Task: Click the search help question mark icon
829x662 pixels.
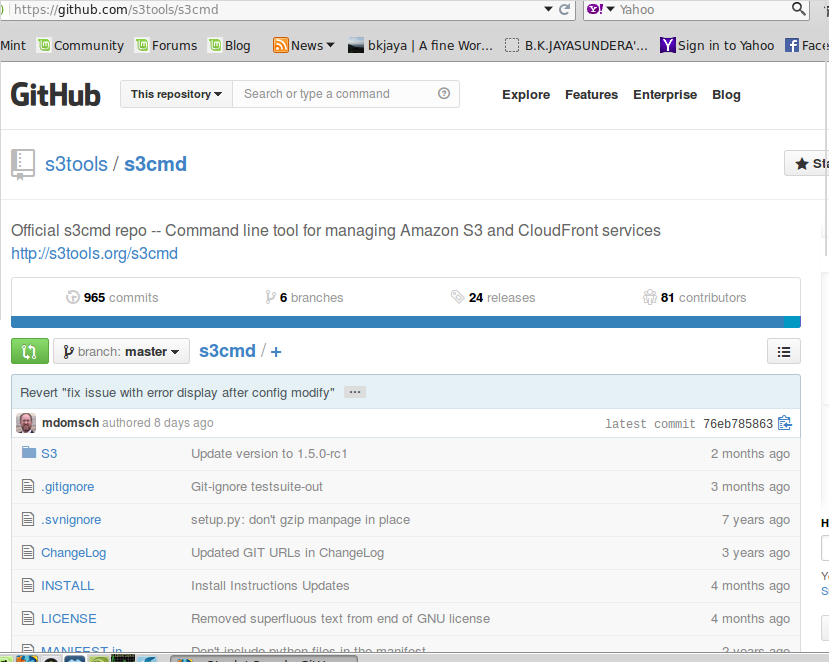Action: point(444,94)
